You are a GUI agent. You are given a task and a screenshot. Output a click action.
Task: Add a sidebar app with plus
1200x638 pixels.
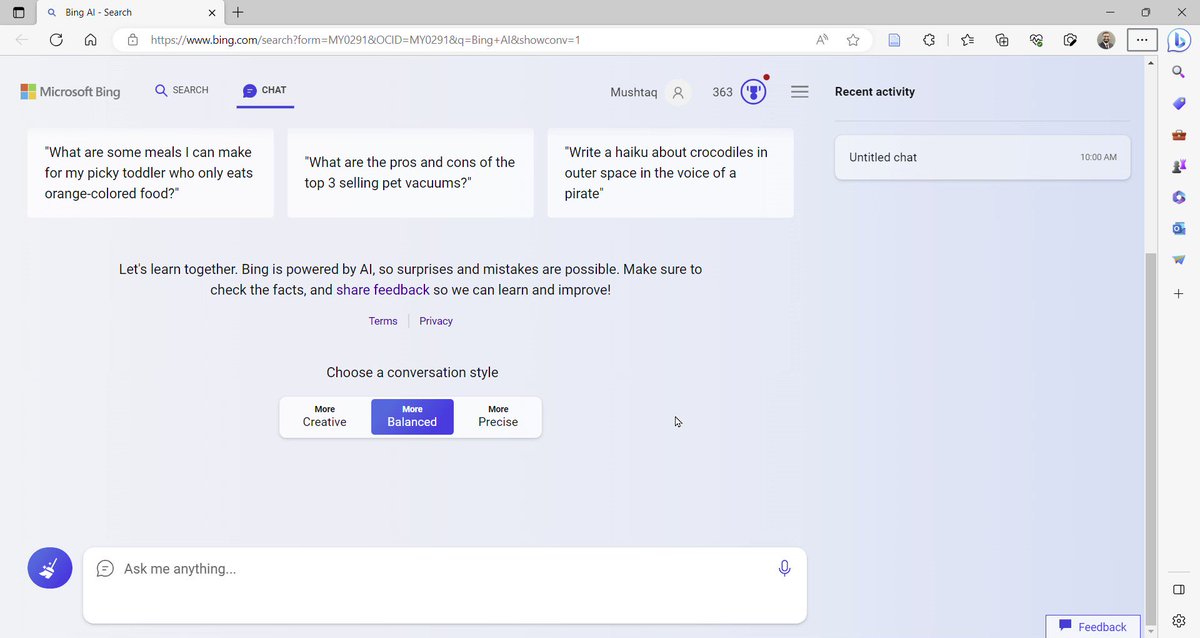click(x=1178, y=294)
